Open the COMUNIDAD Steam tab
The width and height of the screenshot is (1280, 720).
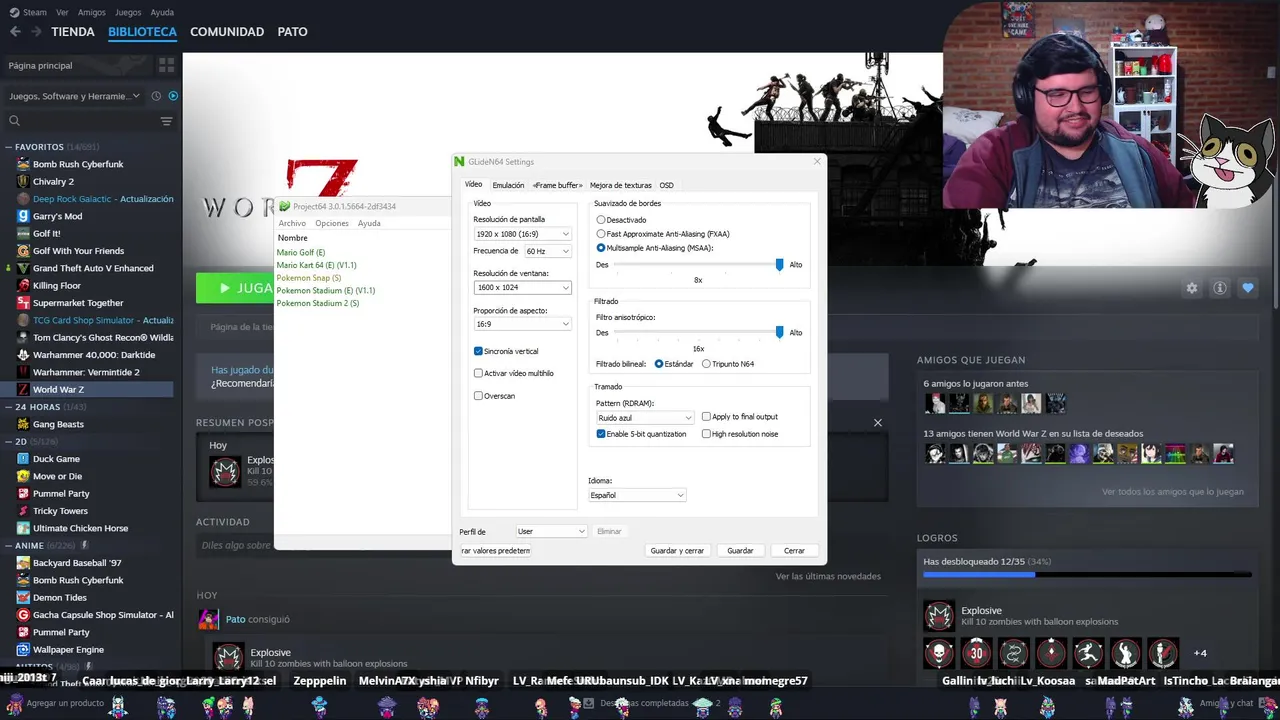click(x=227, y=32)
